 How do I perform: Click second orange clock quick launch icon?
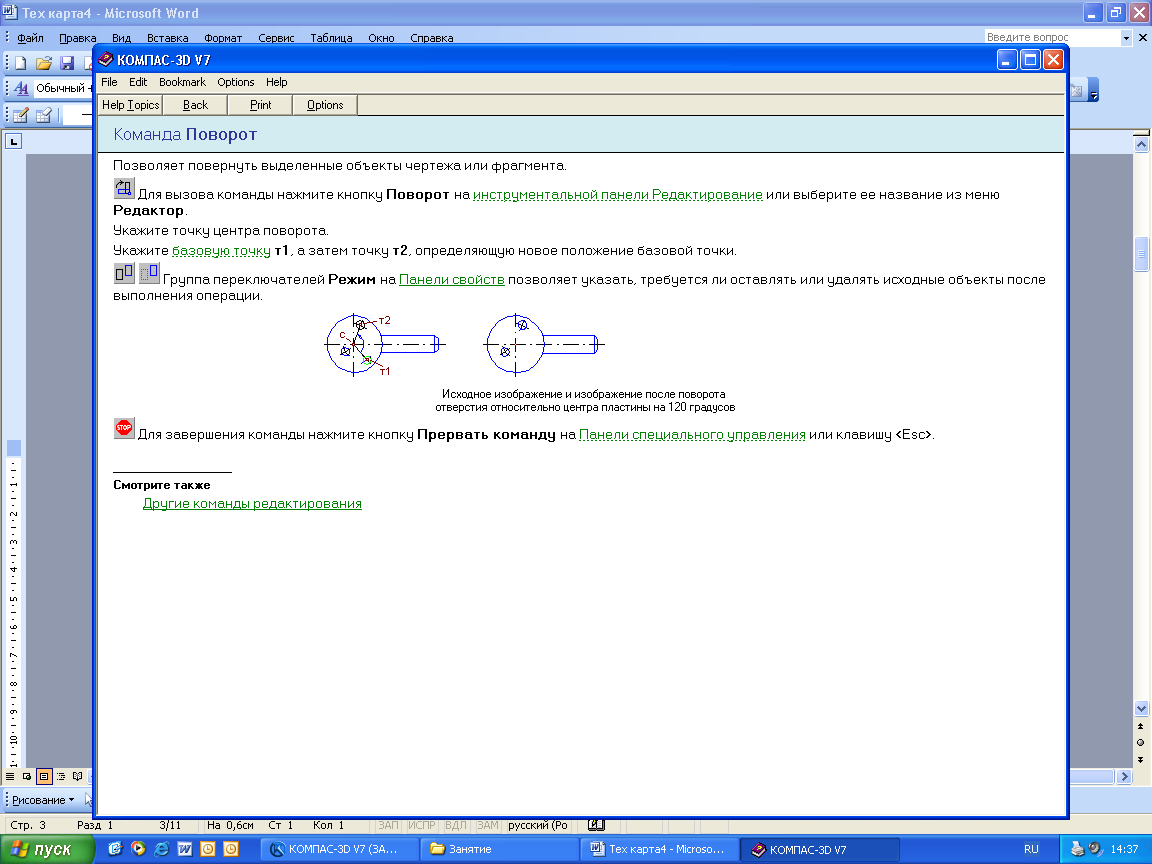click(x=231, y=849)
